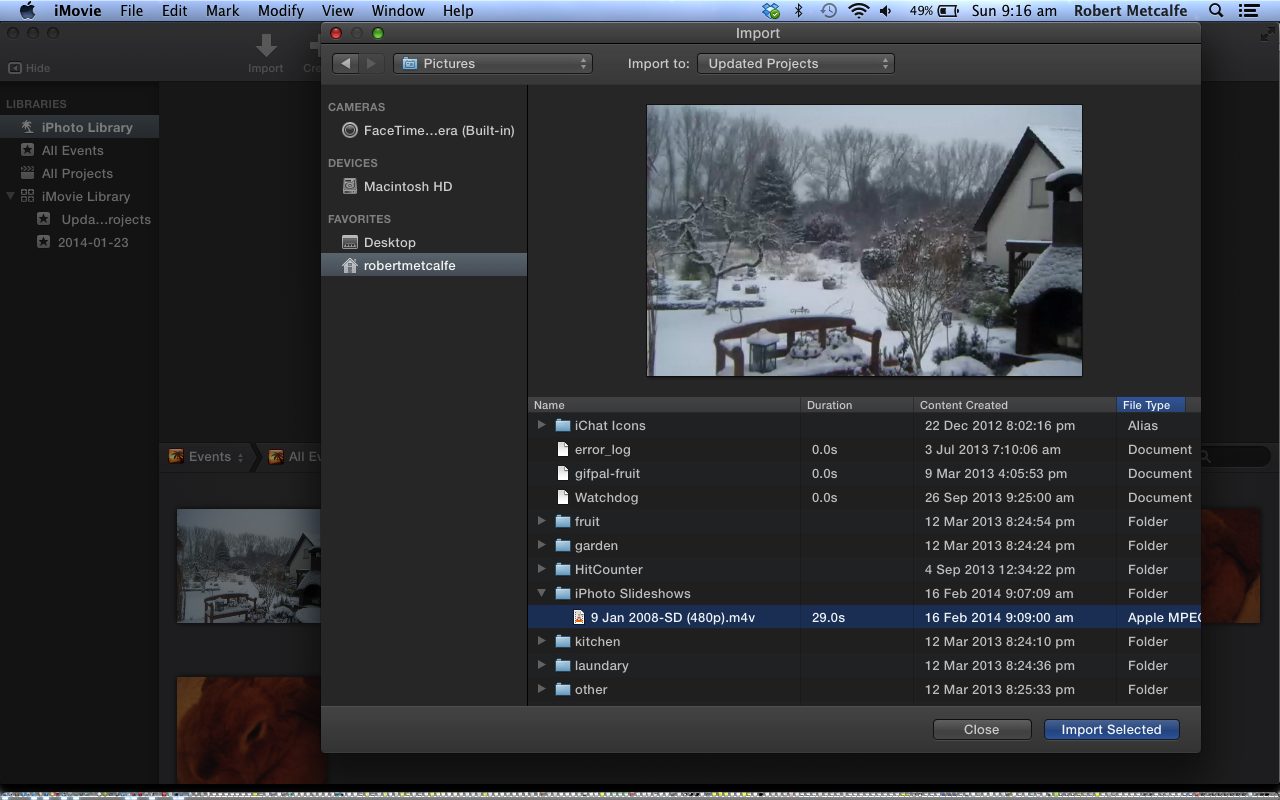
Task: Open the Events popup in iMovie browser
Action: pos(207,456)
